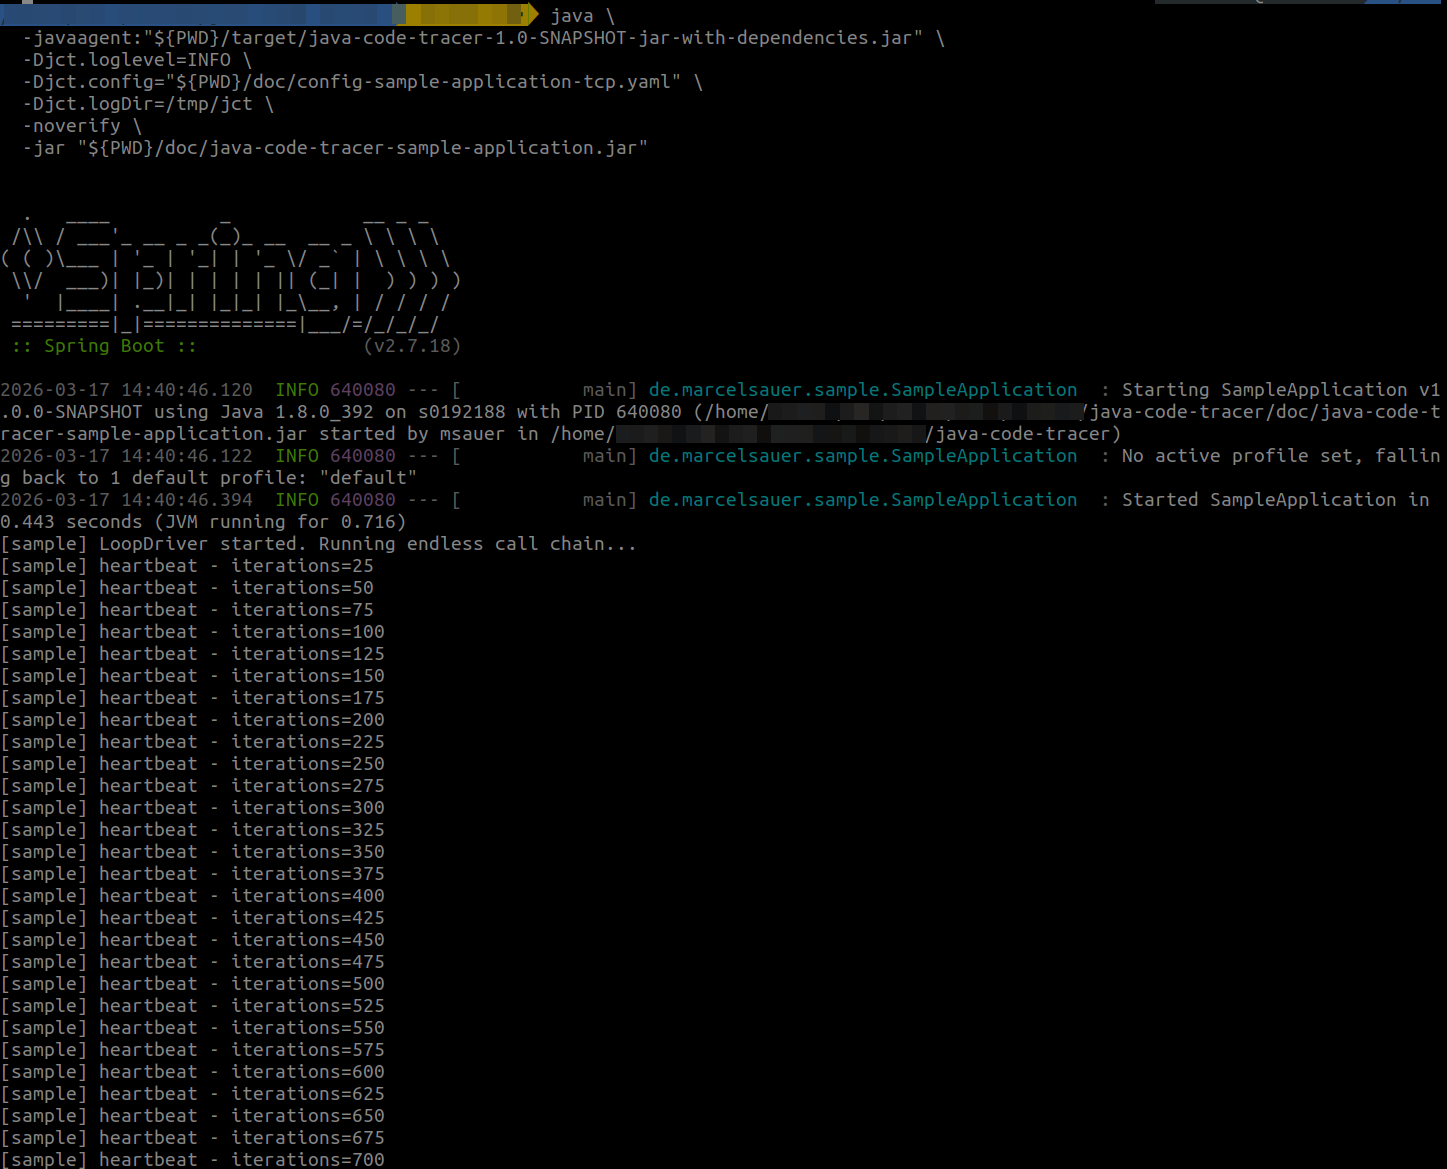Screen dimensions: 1447x1169
Task: Click SampleApplication class name on the 14:40:46.120 line
Action: [863, 390]
